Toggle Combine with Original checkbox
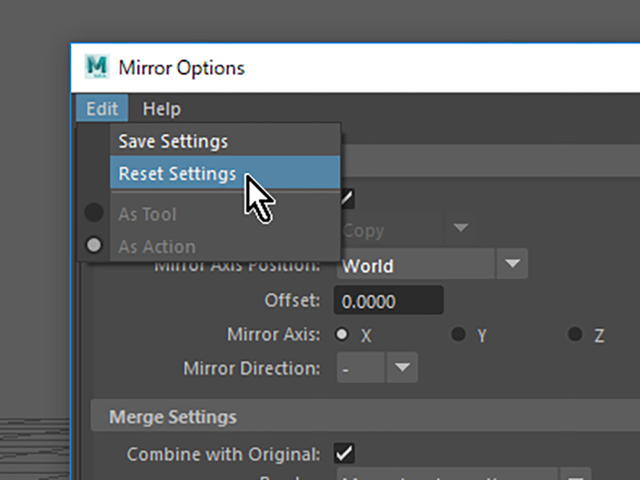Screen dimensions: 640x480 tap(344, 453)
